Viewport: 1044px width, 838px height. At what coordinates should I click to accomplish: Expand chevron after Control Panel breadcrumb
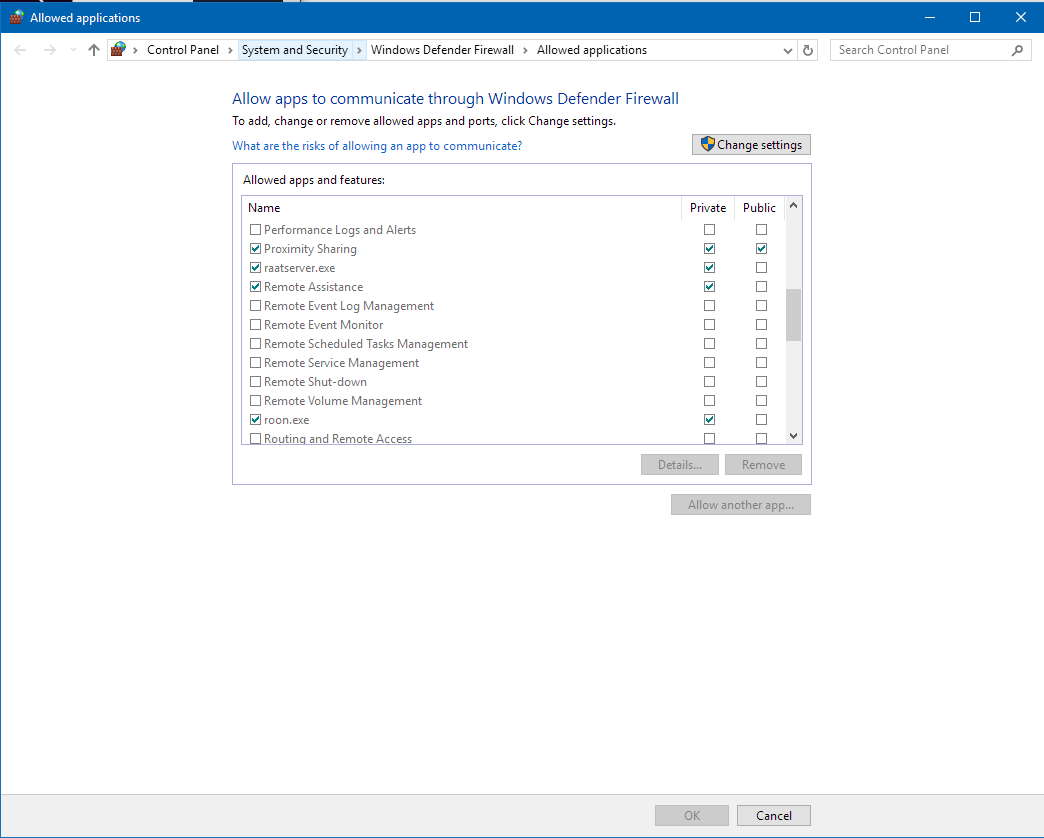(x=230, y=50)
